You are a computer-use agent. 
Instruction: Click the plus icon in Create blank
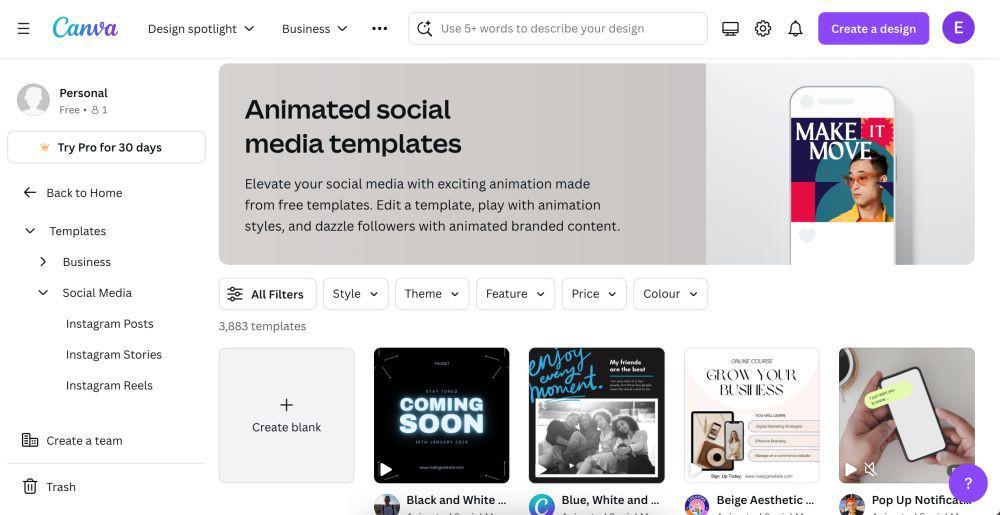[x=286, y=405]
